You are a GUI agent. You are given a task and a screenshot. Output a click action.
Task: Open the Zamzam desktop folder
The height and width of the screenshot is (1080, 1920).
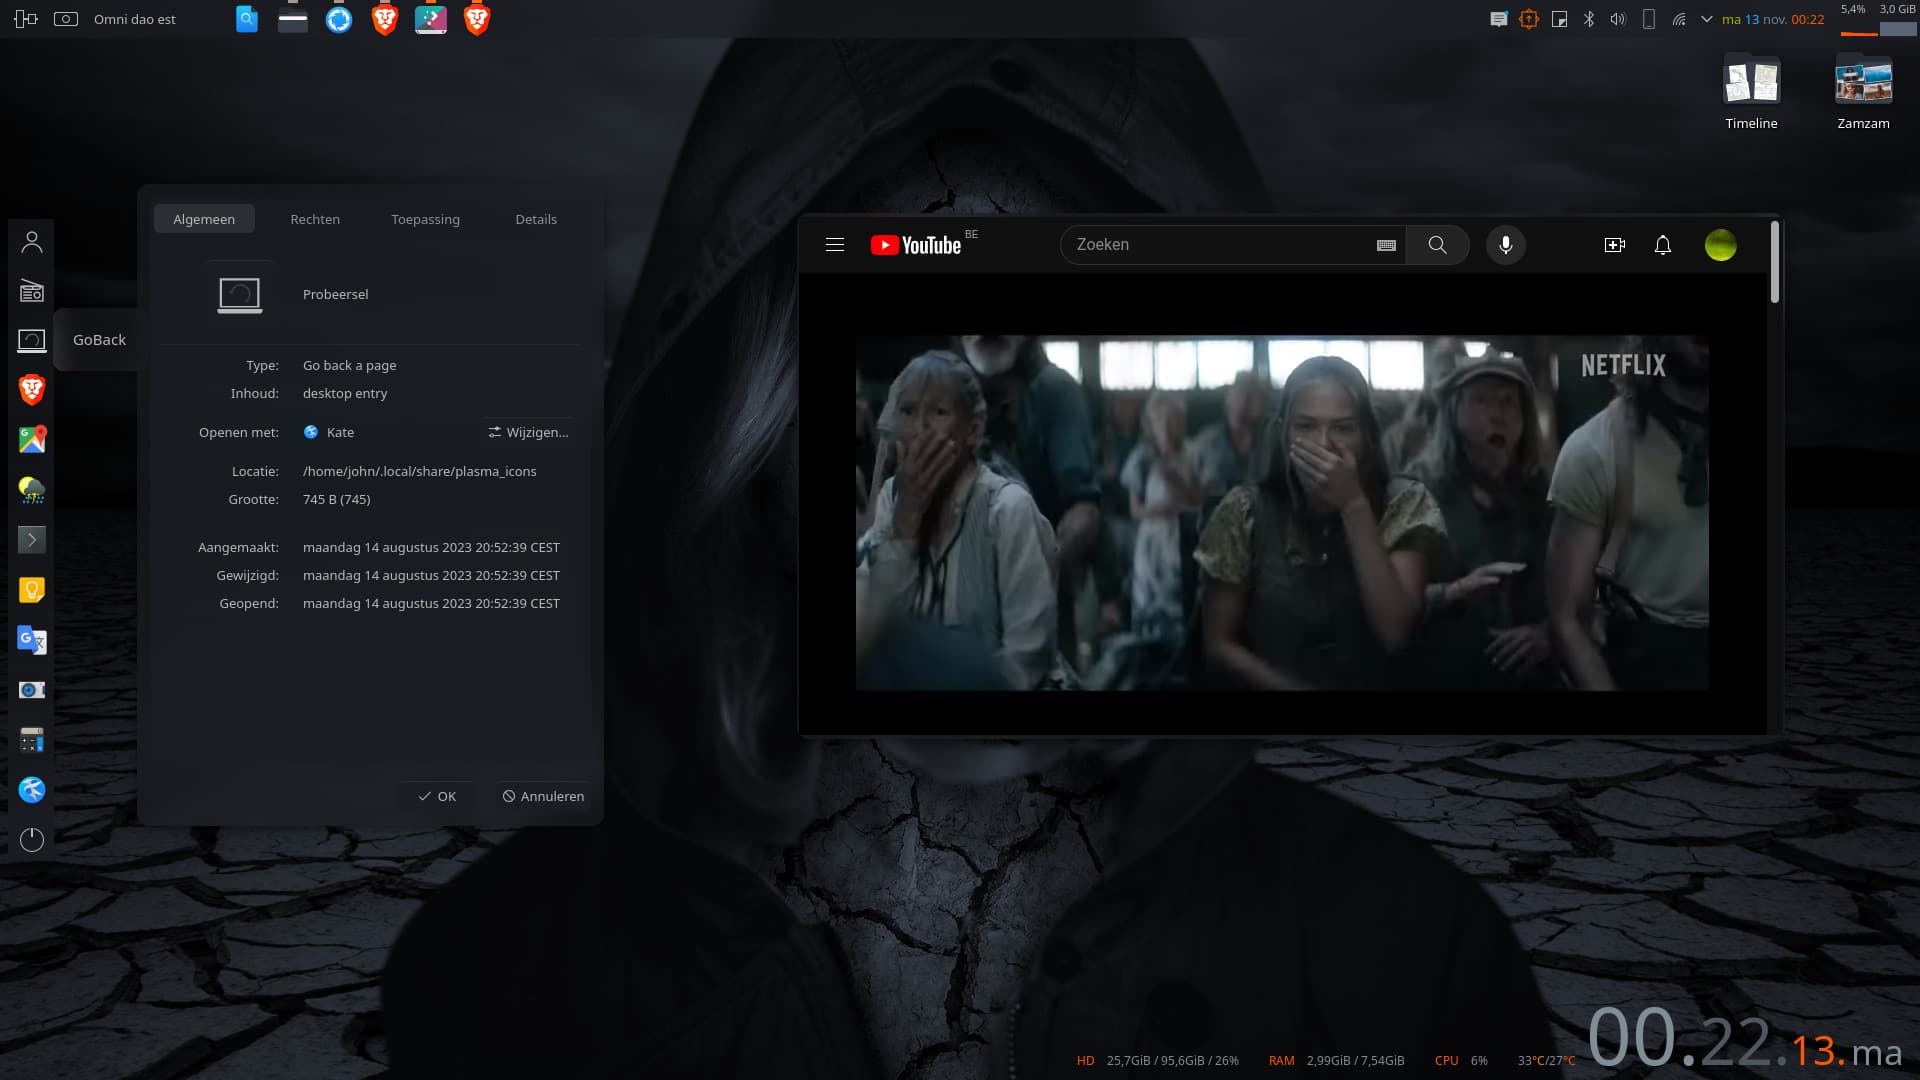(x=1863, y=93)
